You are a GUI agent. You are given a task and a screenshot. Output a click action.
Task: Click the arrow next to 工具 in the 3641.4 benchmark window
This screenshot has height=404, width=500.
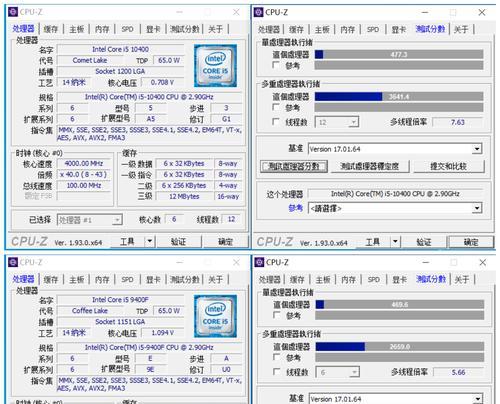coord(395,242)
